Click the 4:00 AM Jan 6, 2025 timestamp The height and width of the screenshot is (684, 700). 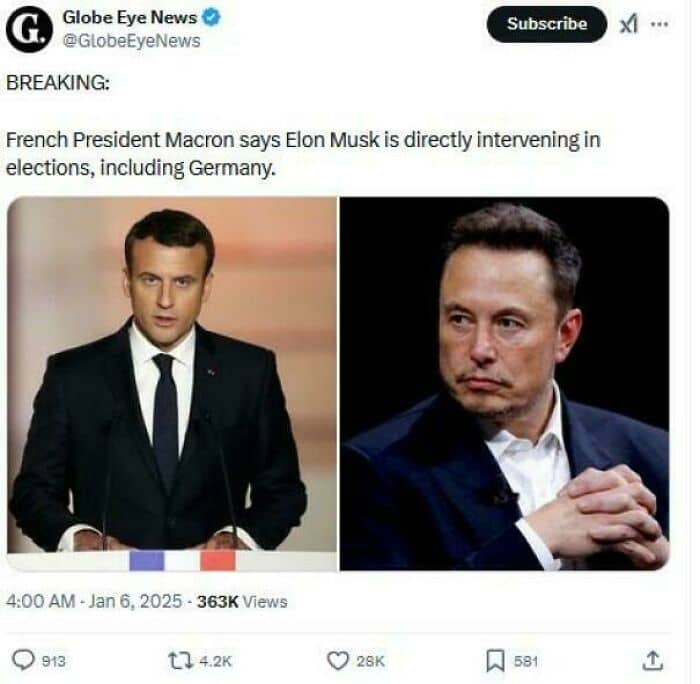(94, 601)
